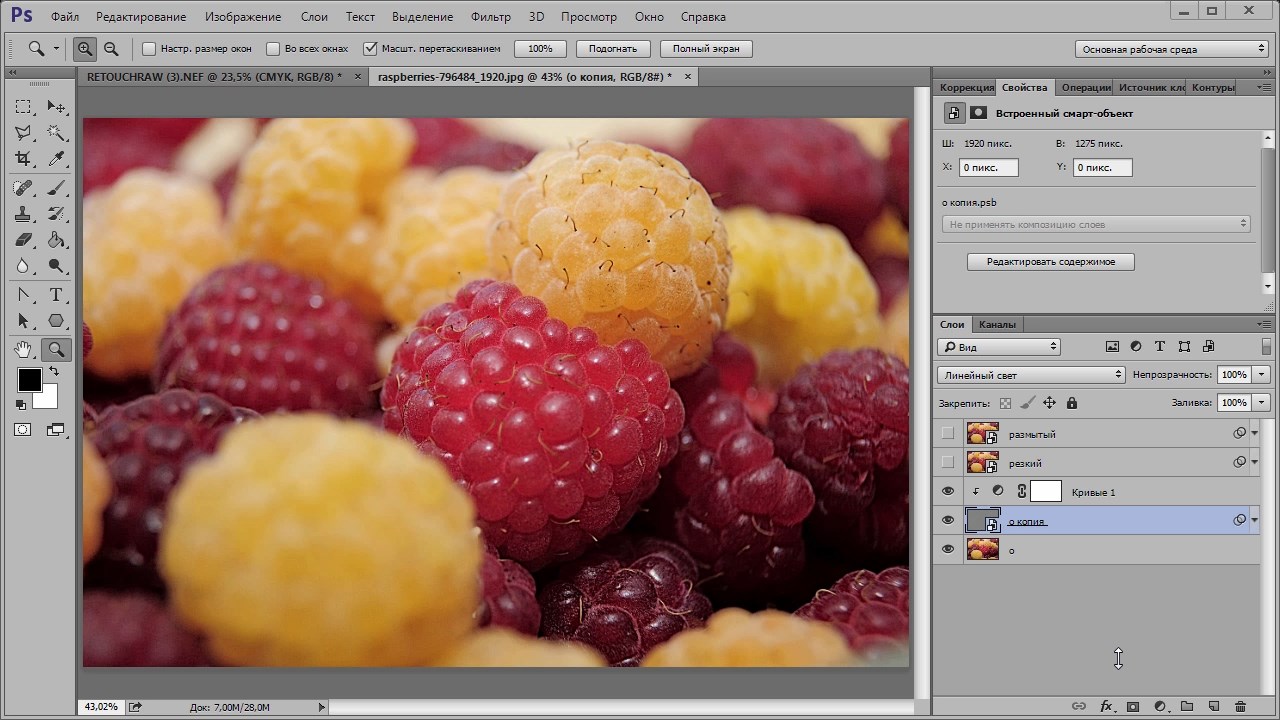Select the Clone Stamp tool
1280x720 pixels.
click(x=24, y=214)
